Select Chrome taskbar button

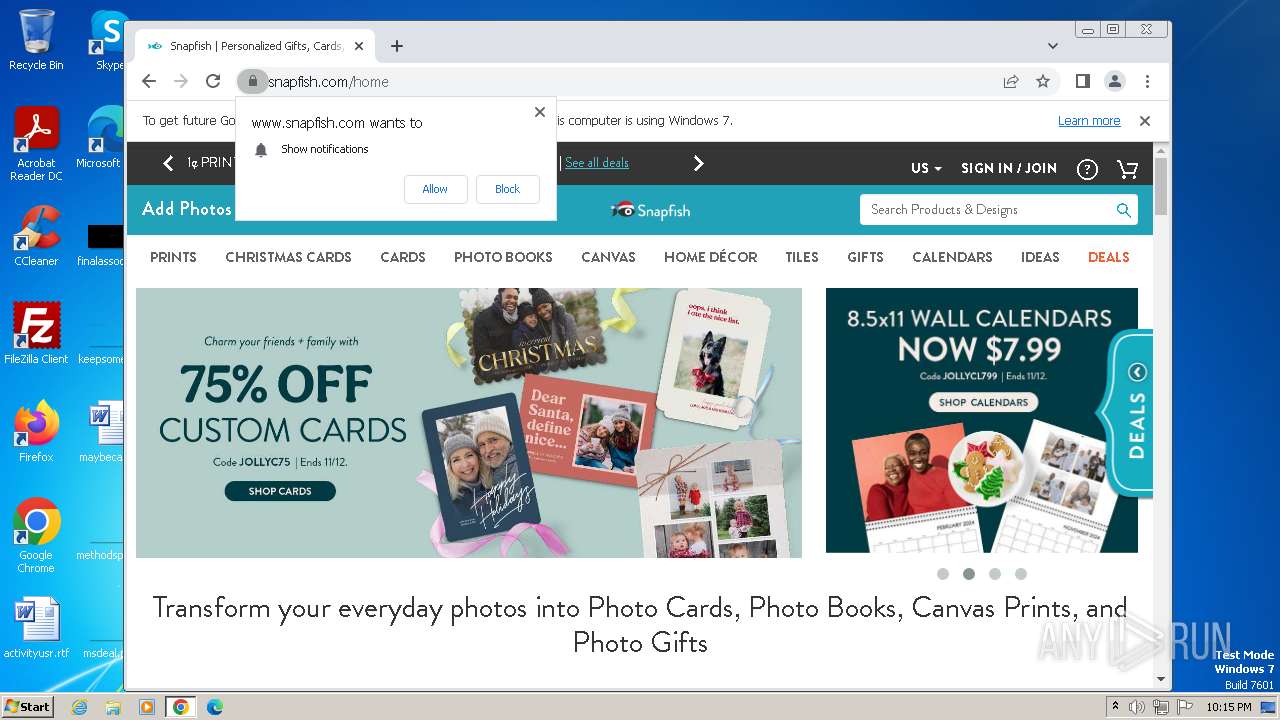coord(180,707)
